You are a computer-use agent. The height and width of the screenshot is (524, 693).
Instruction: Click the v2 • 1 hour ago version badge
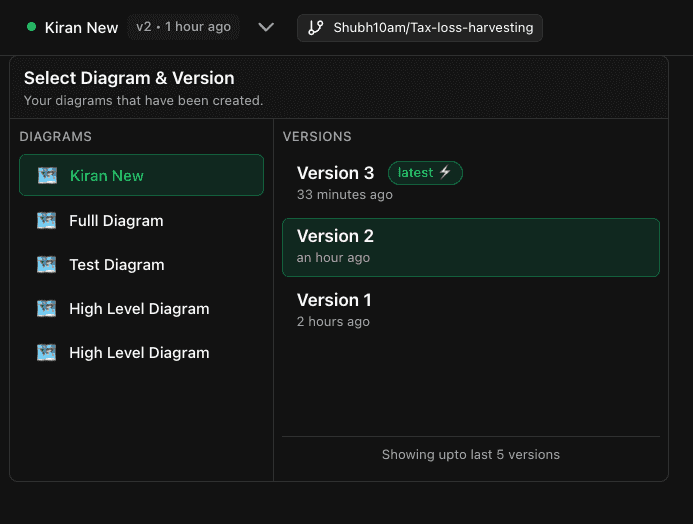[x=184, y=27]
